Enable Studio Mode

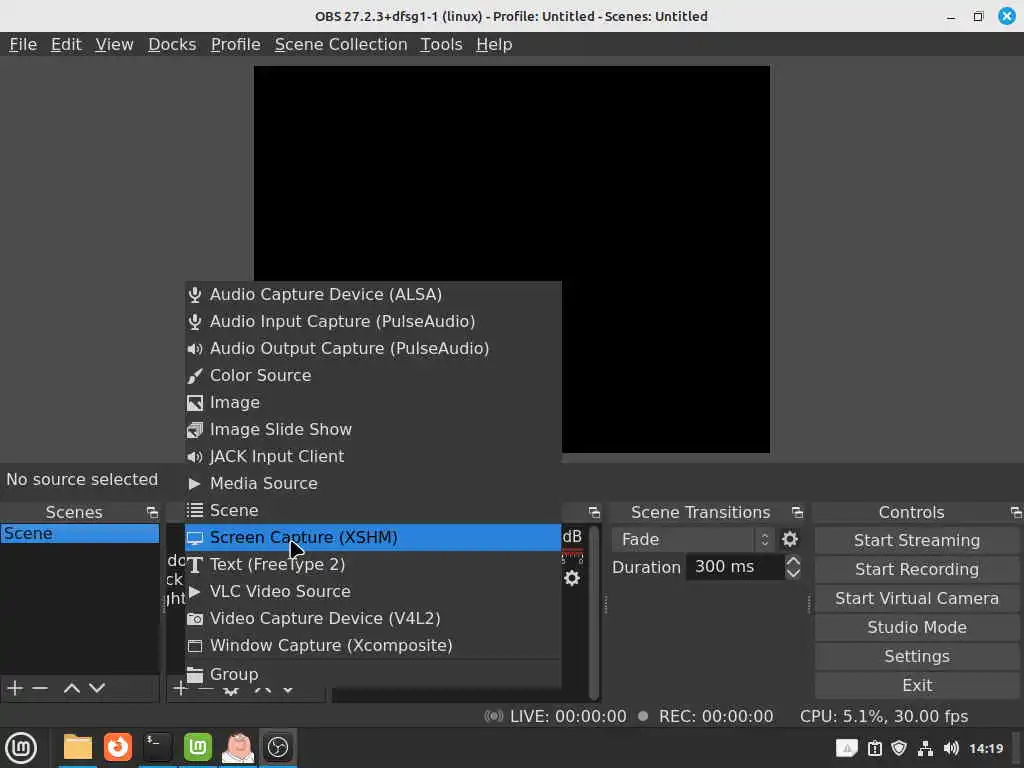pyautogui.click(x=916, y=627)
